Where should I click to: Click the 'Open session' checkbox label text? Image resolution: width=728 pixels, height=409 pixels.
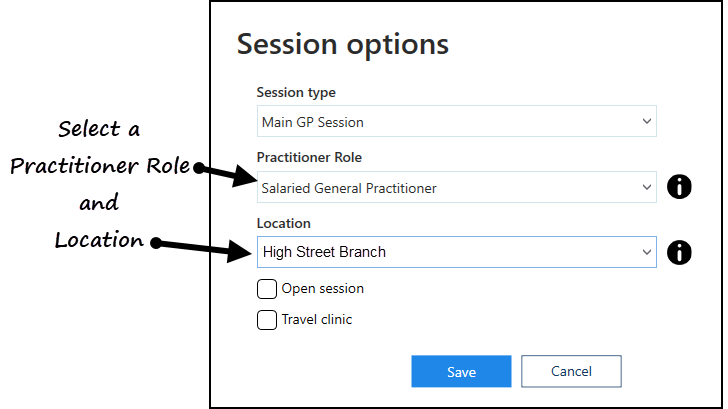click(x=323, y=289)
